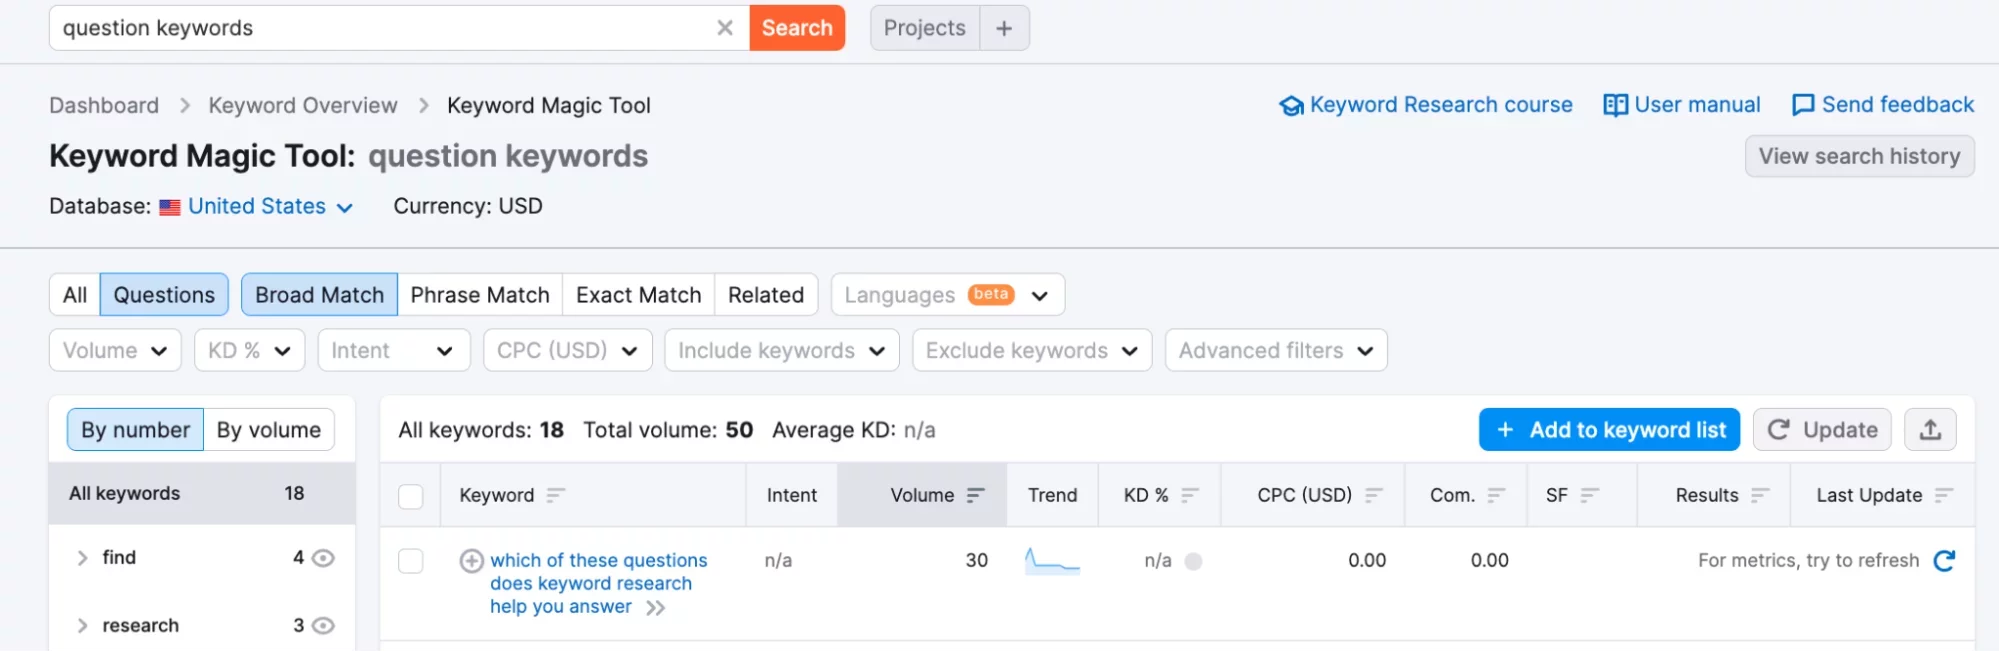Click the orange Search button
Viewport: 1999px width, 652px height.
click(x=797, y=28)
